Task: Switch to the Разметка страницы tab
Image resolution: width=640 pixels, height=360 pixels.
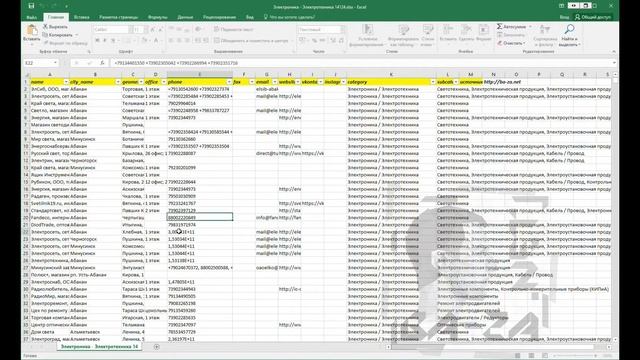Action: point(118,17)
